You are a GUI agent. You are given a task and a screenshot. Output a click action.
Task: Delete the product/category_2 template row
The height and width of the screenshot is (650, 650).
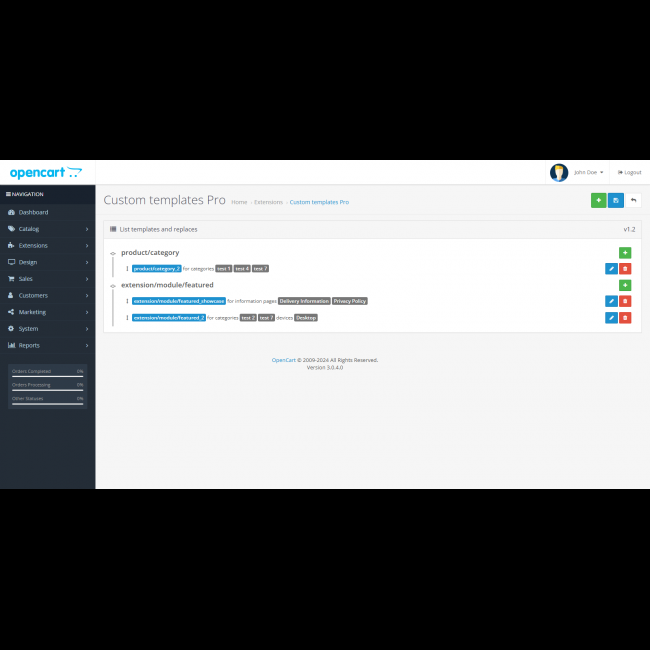coord(625,268)
